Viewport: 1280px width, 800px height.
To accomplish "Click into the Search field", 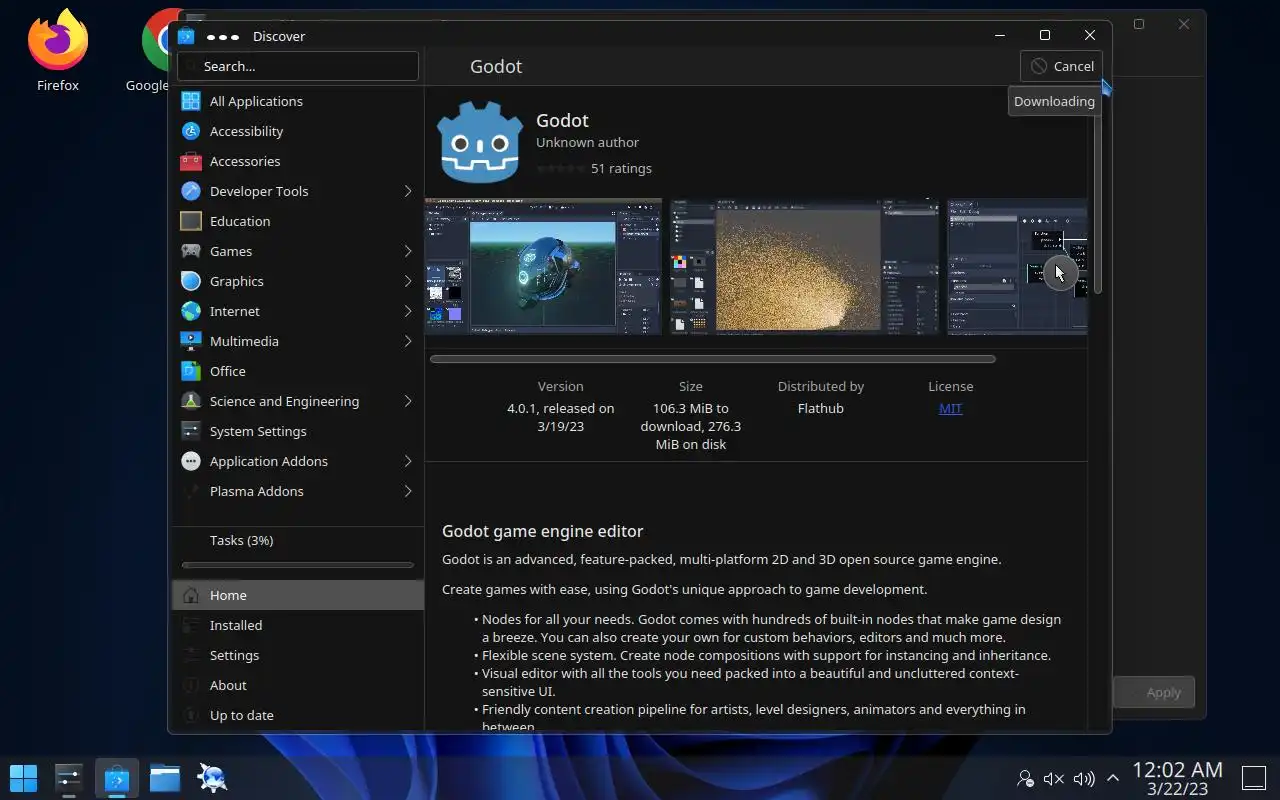I will 298,66.
